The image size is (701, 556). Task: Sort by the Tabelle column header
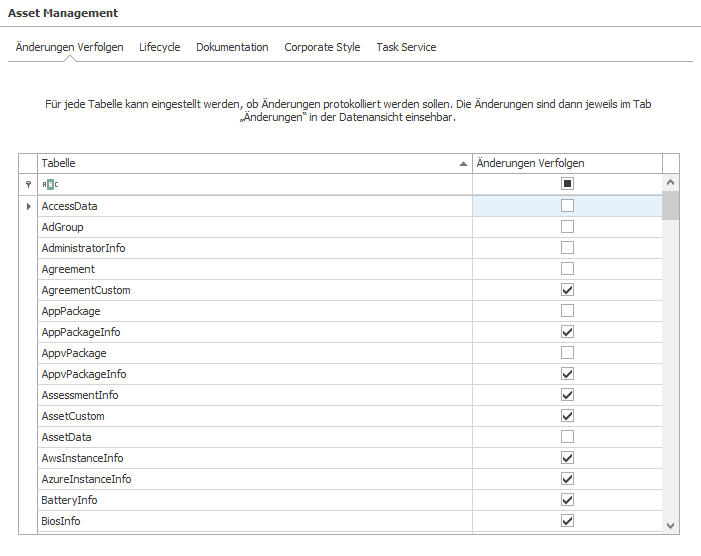(255, 163)
